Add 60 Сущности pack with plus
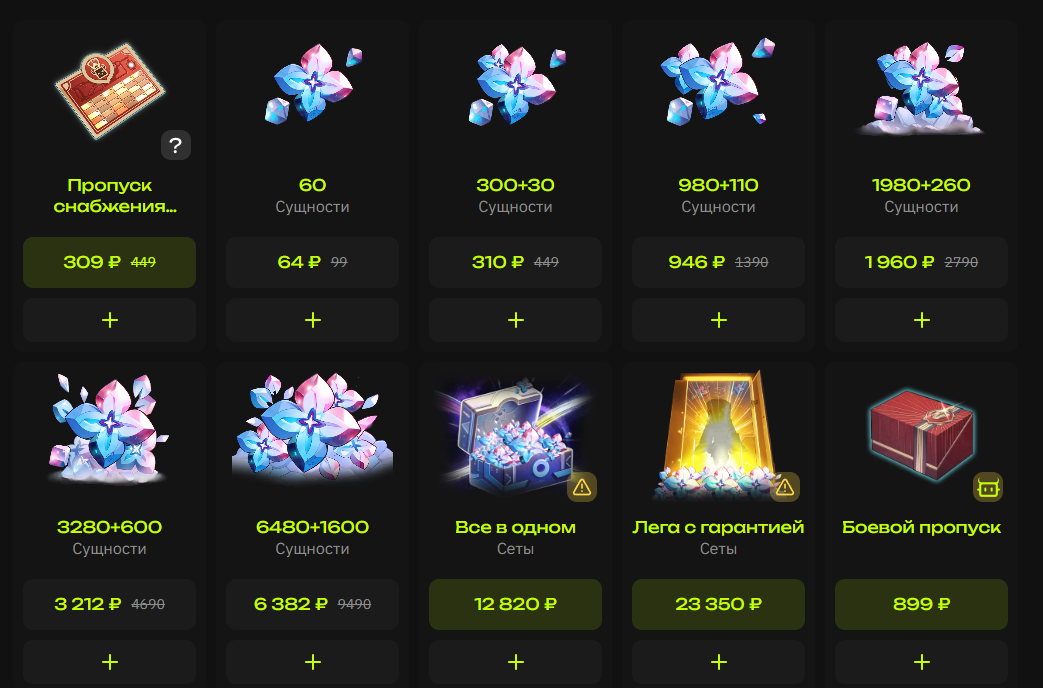 click(x=312, y=320)
